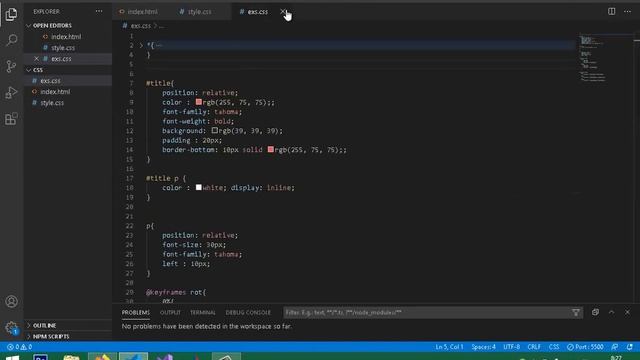The image size is (640, 360).
Task: Open editor more actions ellipsis
Action: coord(627,11)
